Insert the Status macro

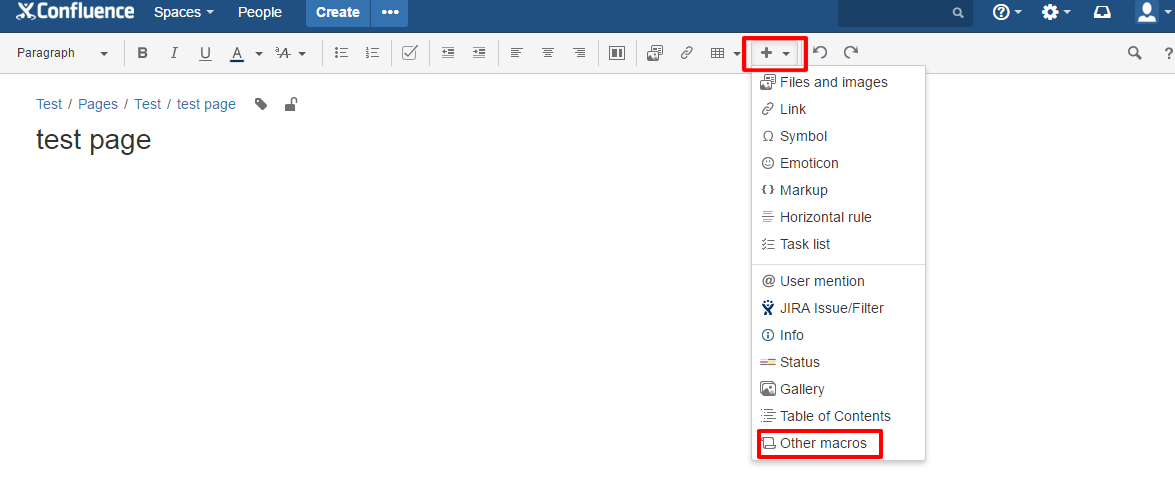pyautogui.click(x=839, y=362)
